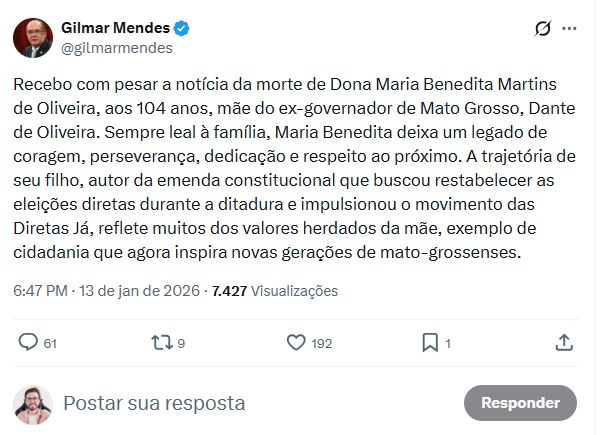Click your avatar beside the reply field
Image resolution: width=613 pixels, height=435 pixels.
33,404
